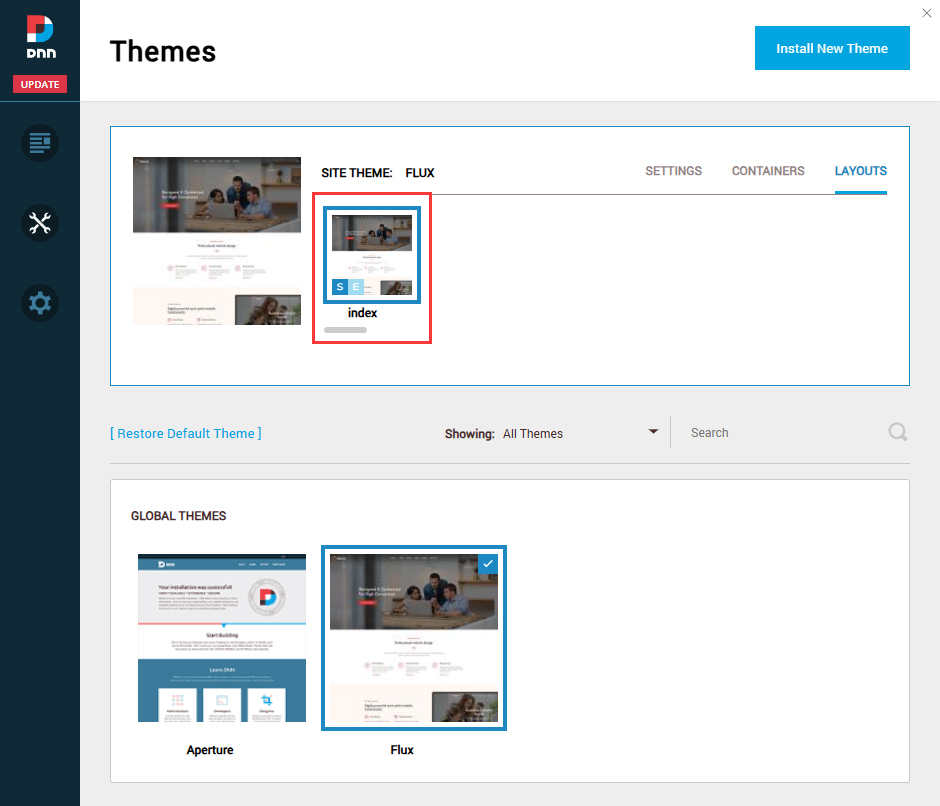Switch to the Settings tab
The height and width of the screenshot is (806, 940).
point(673,171)
